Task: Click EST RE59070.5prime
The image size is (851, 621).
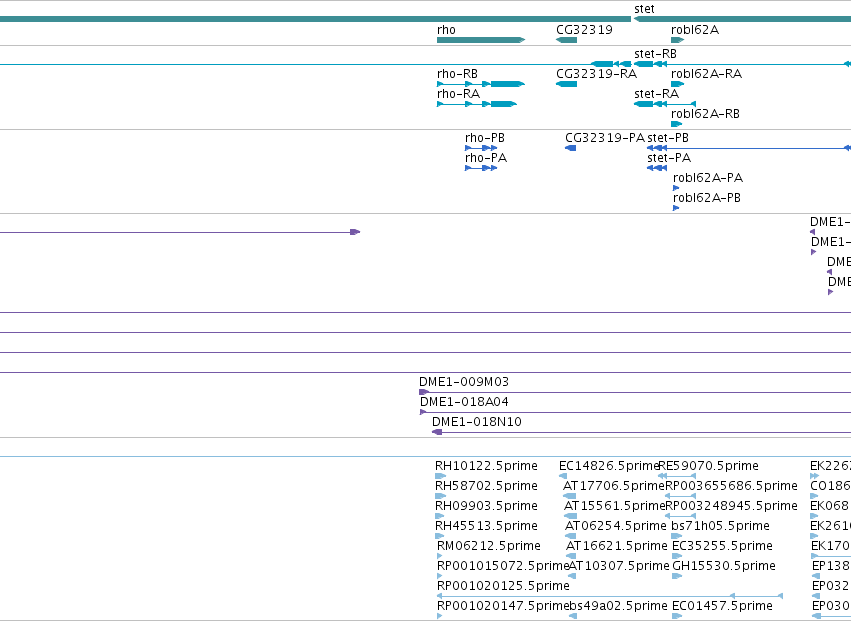Action: (x=677, y=476)
